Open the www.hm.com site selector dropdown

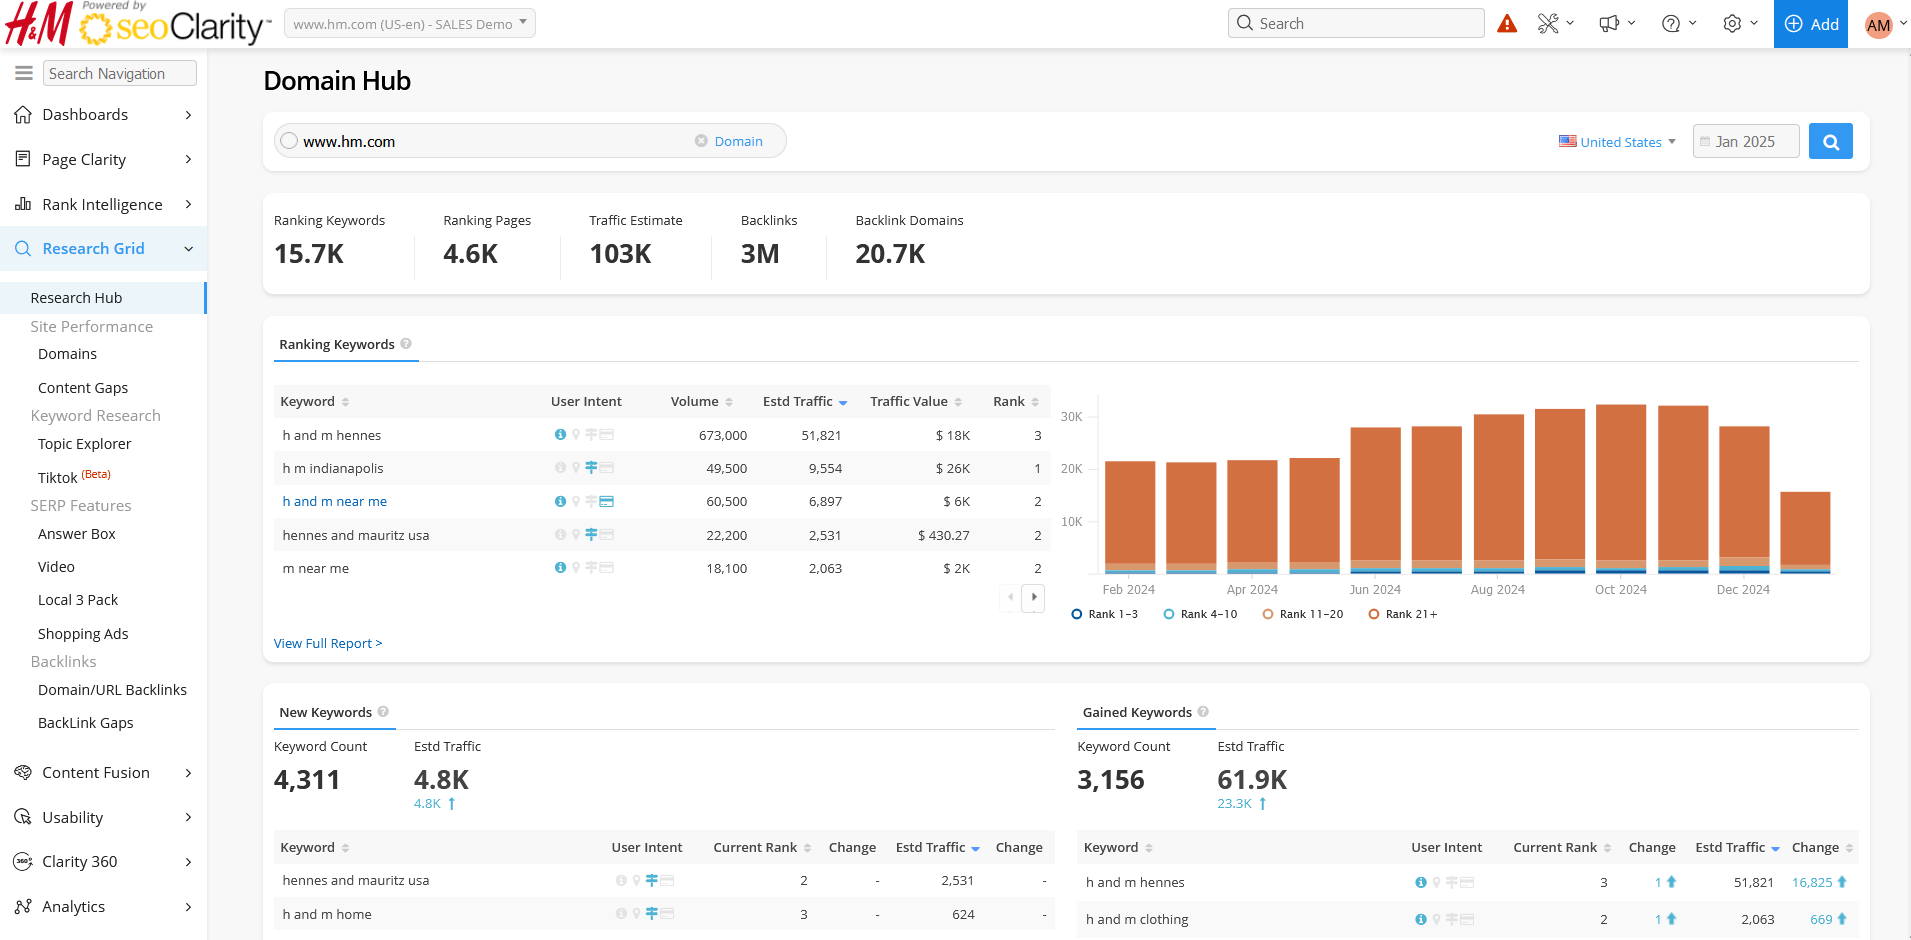click(x=409, y=24)
